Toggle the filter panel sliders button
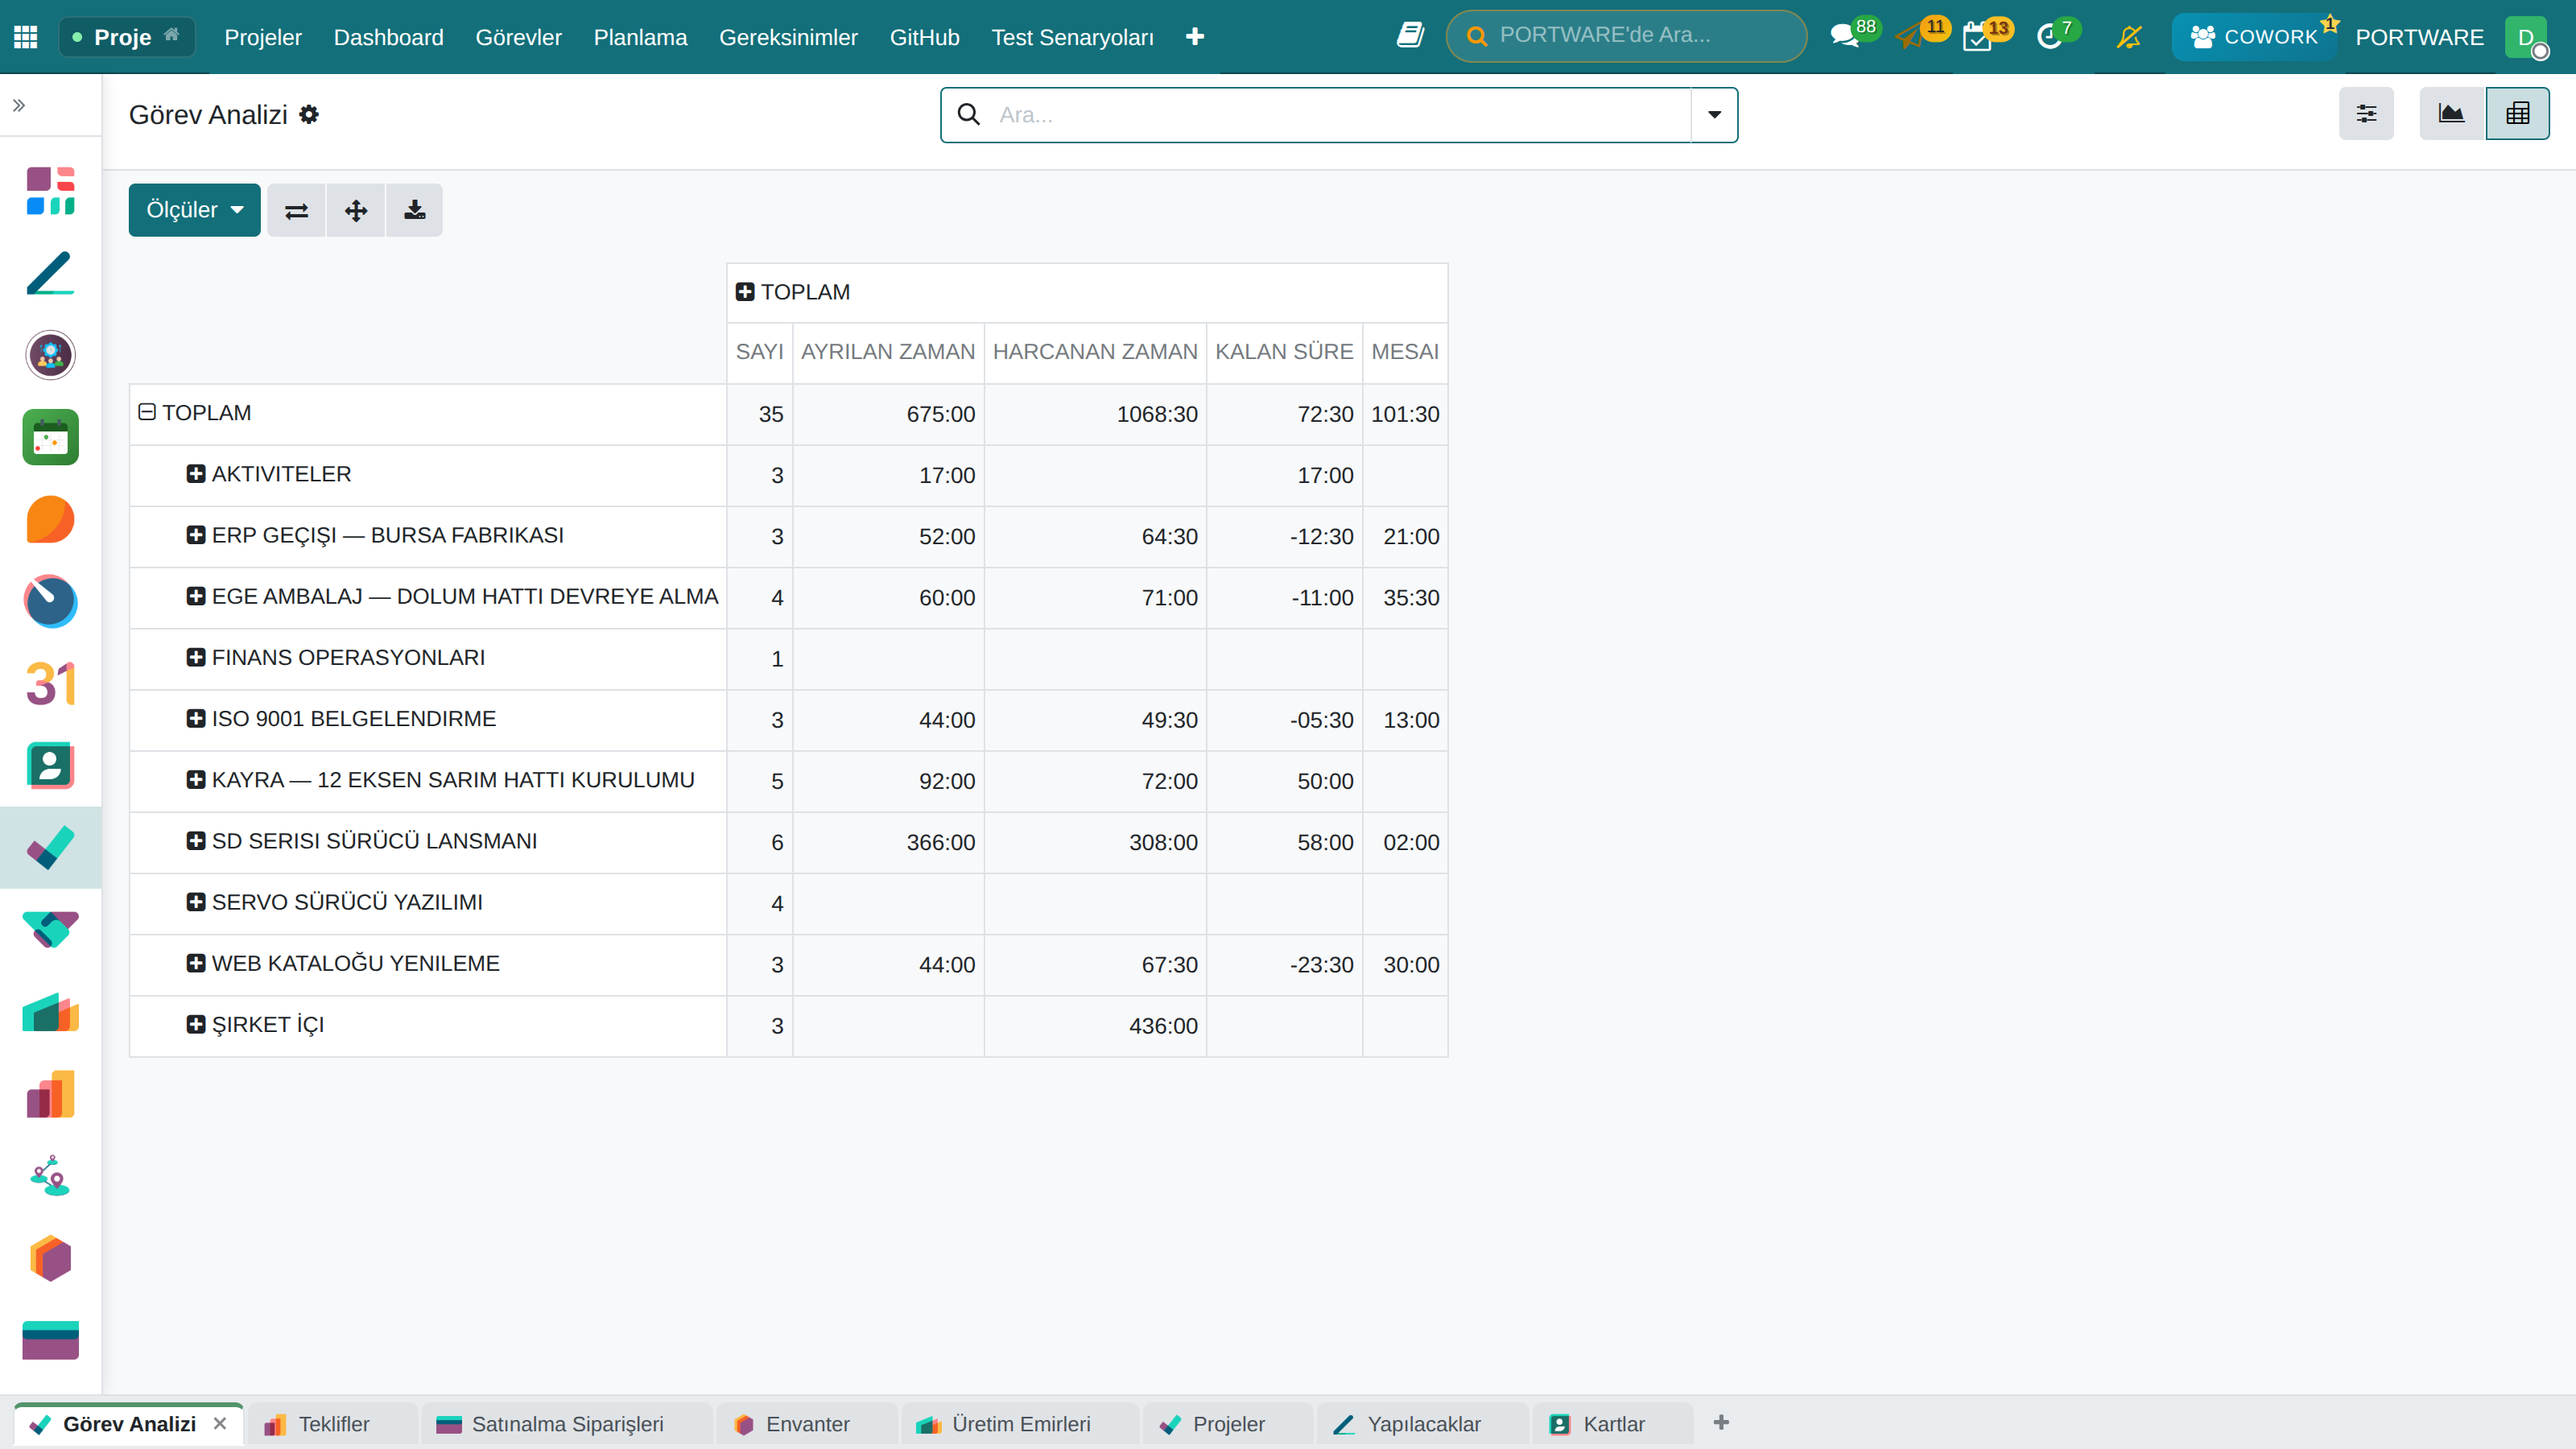Image resolution: width=2576 pixels, height=1449 pixels. point(2366,113)
